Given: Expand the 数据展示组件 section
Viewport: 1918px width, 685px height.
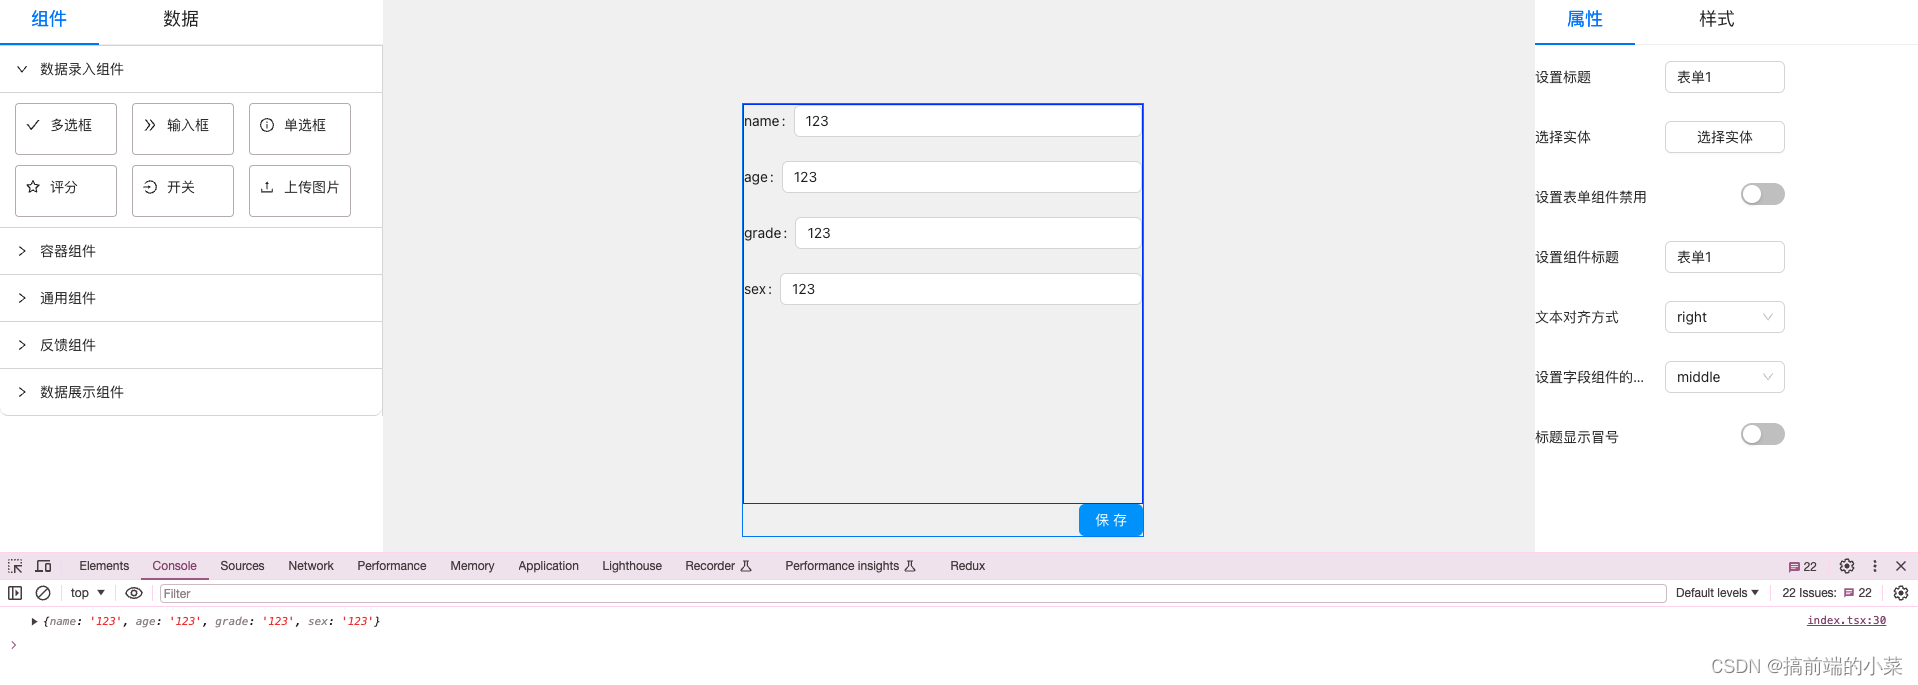Looking at the screenshot, I should click(x=191, y=392).
